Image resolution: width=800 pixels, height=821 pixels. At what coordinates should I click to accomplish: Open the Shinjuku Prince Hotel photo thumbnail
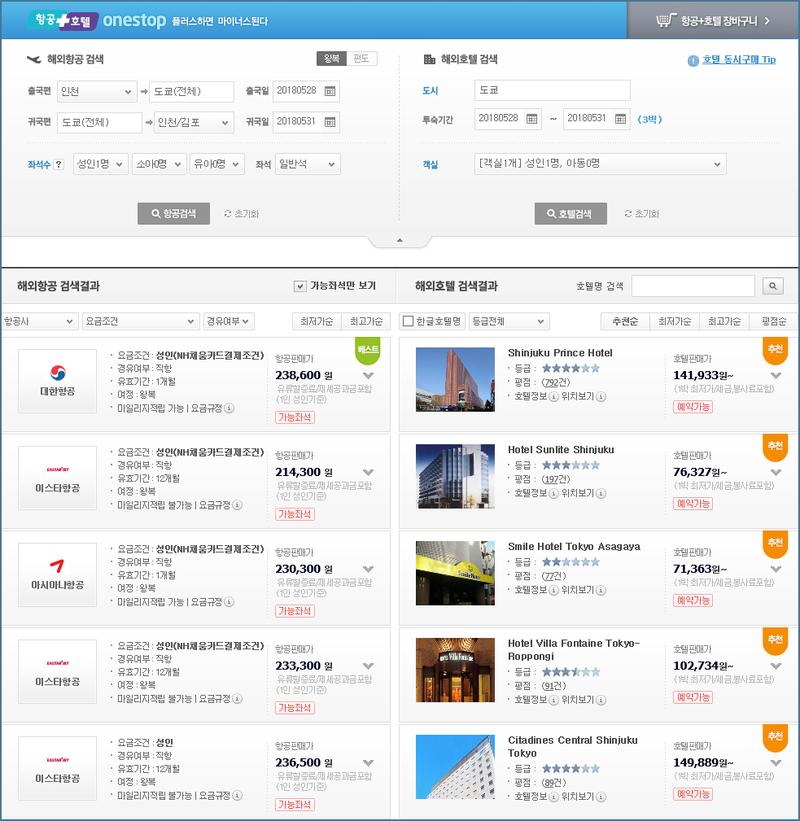[x=455, y=380]
